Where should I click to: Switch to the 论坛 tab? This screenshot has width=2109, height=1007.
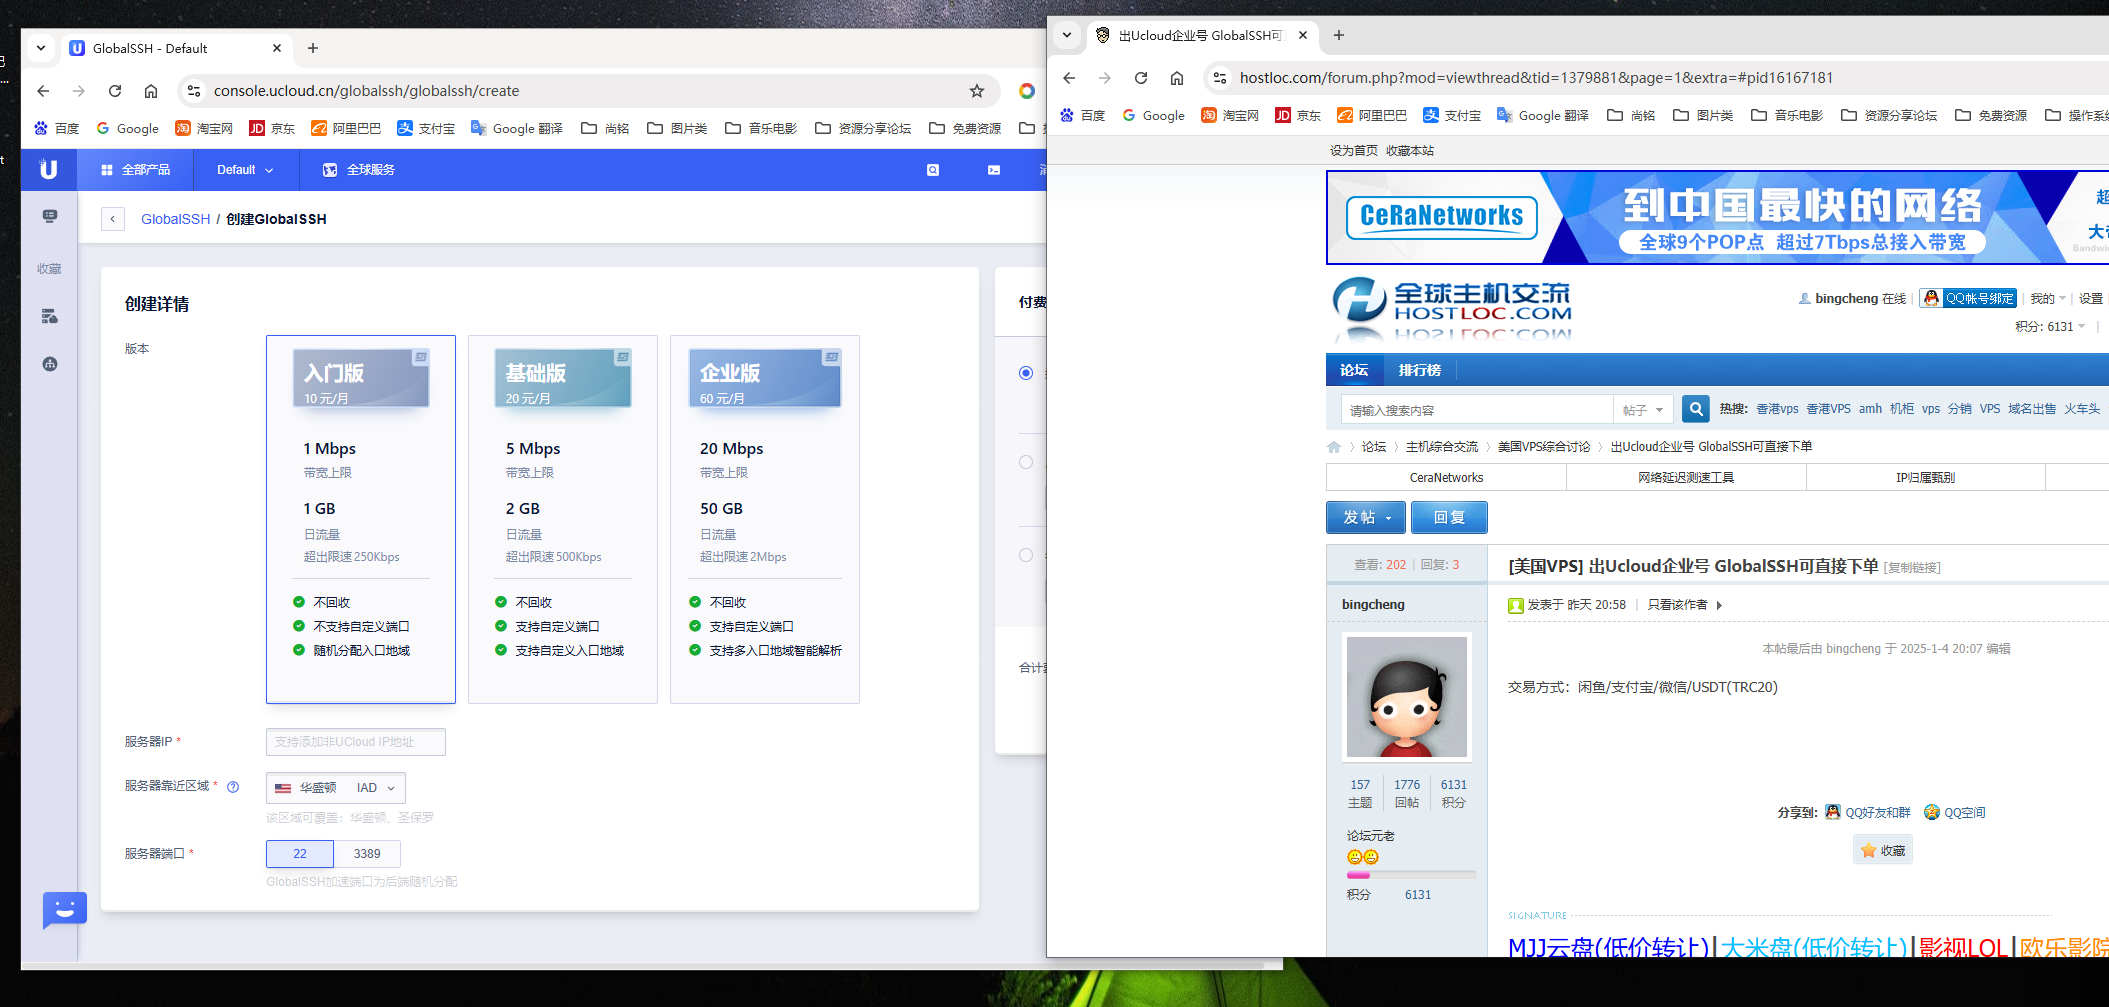[x=1354, y=370]
